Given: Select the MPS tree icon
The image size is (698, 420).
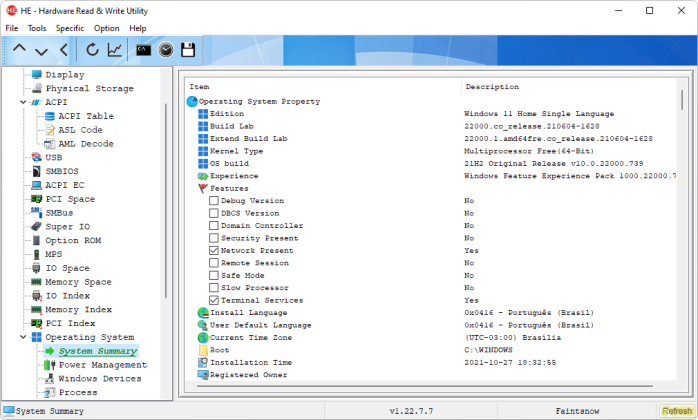Looking at the screenshot, I should pos(37,254).
